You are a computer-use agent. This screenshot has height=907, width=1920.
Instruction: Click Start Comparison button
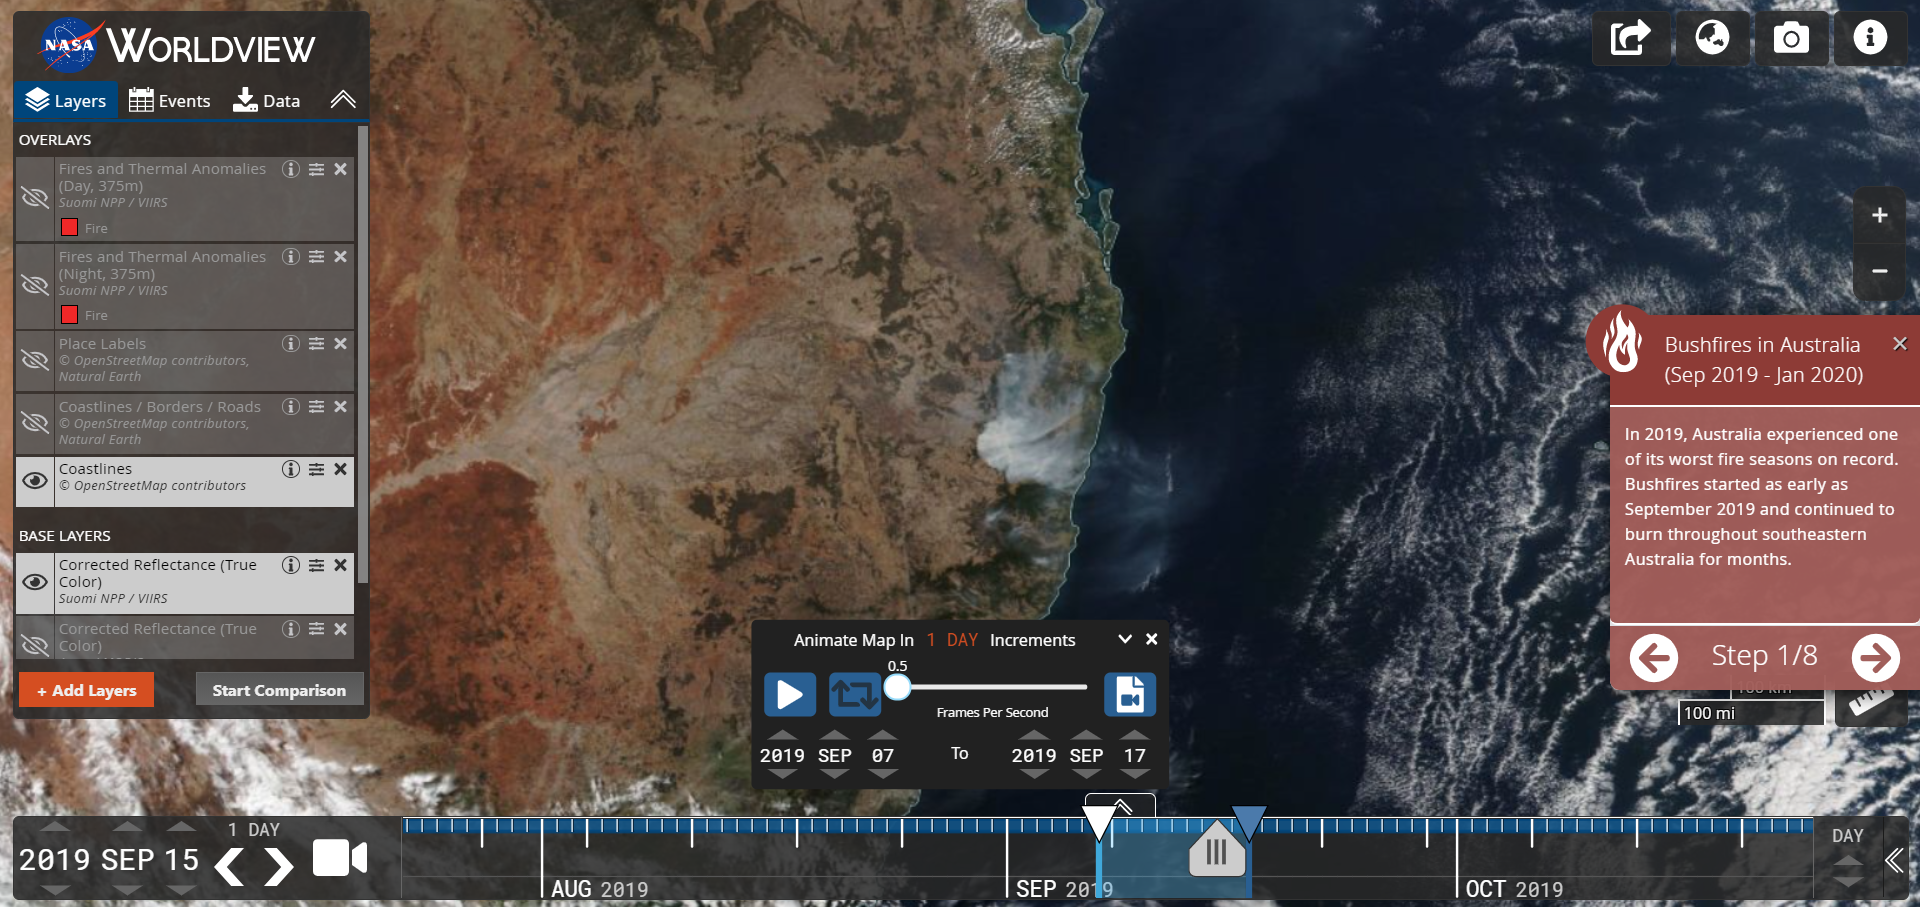point(279,690)
